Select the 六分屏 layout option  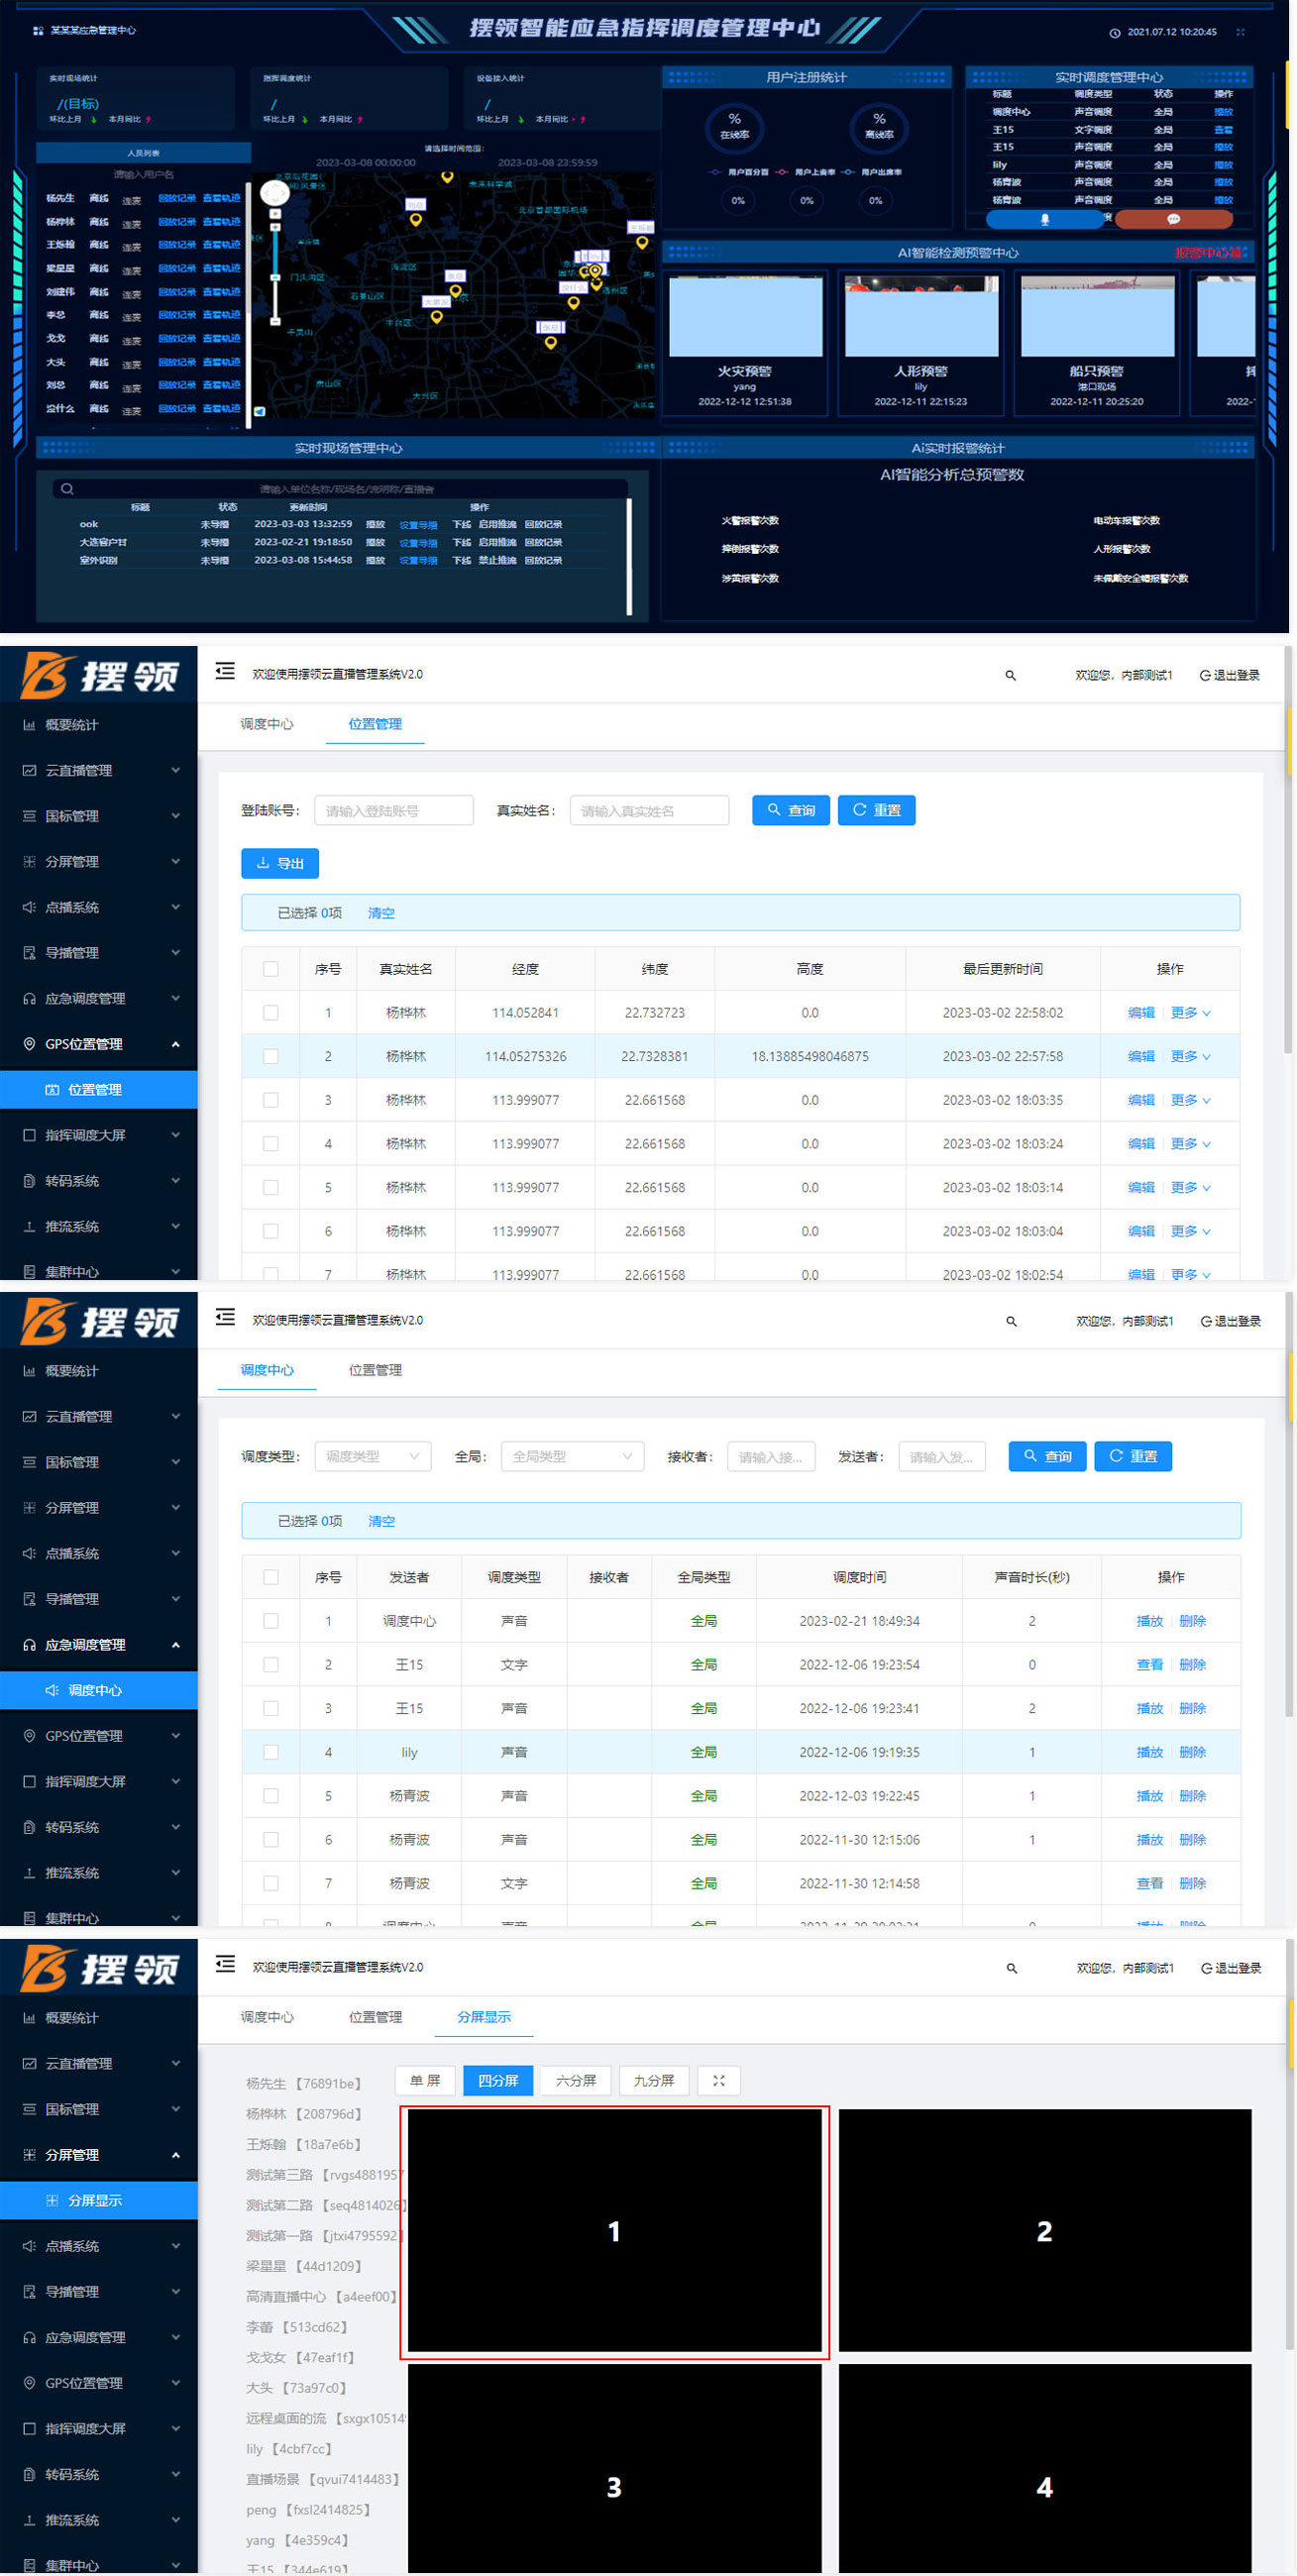tap(576, 2080)
